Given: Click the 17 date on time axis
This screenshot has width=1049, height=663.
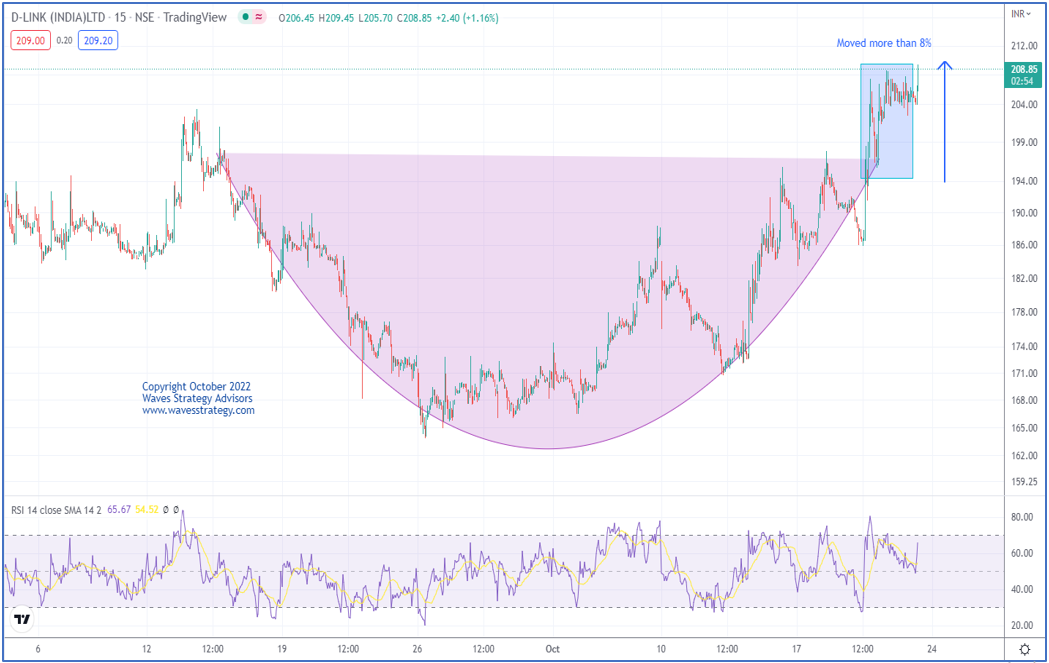Looking at the screenshot, I should [796, 649].
